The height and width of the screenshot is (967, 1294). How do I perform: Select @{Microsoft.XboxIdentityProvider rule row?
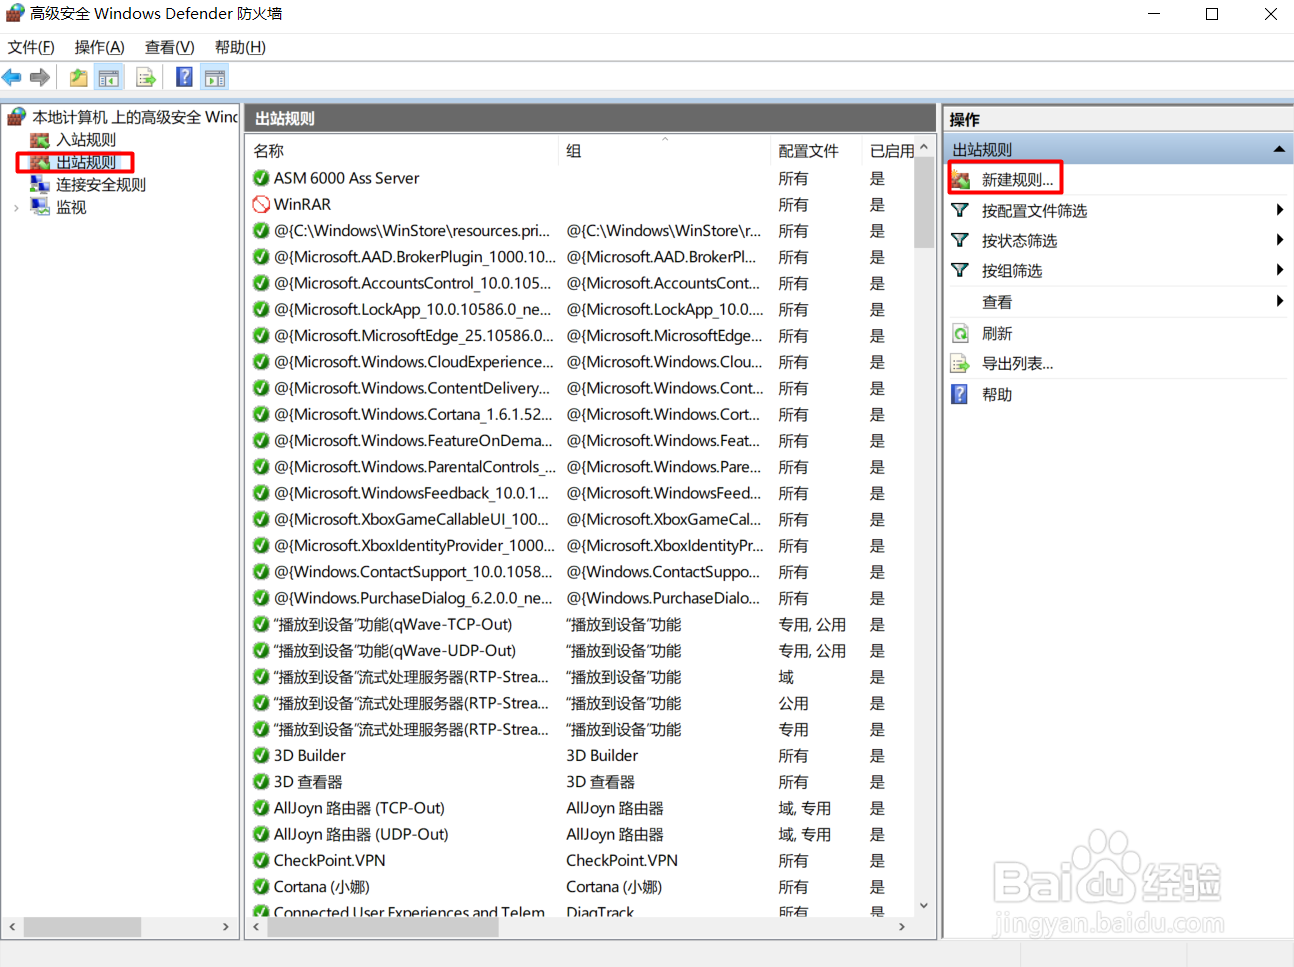point(580,545)
